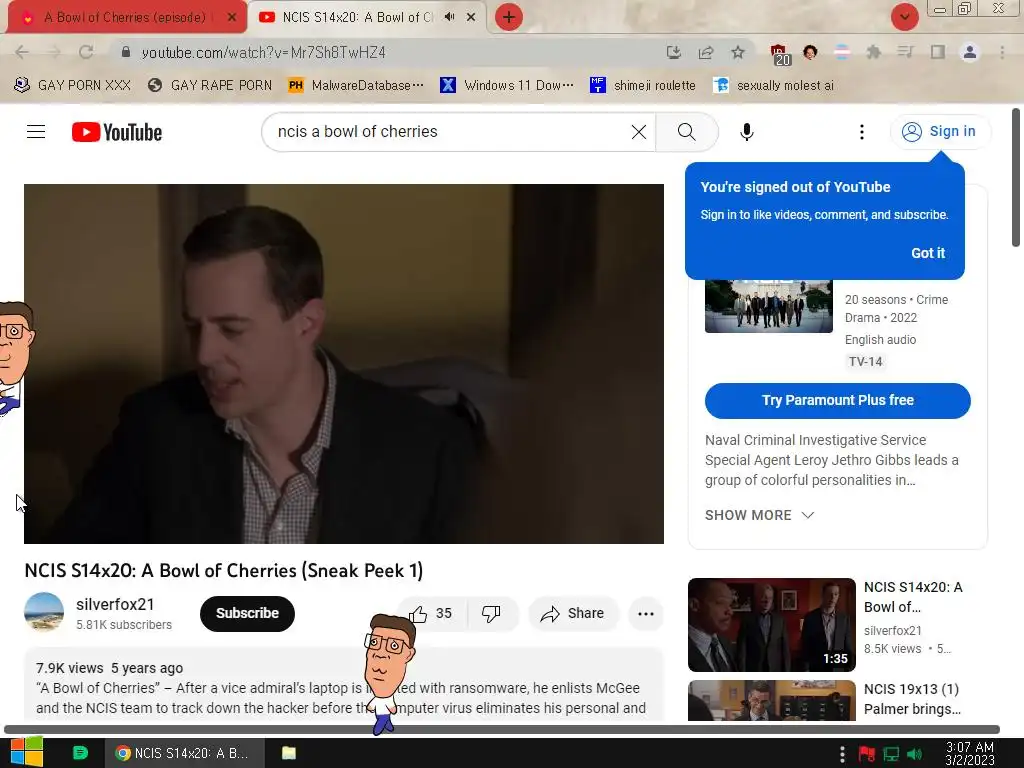The image size is (1024, 768).
Task: Click the vertical page scrollbar
Action: click(x=1016, y=178)
